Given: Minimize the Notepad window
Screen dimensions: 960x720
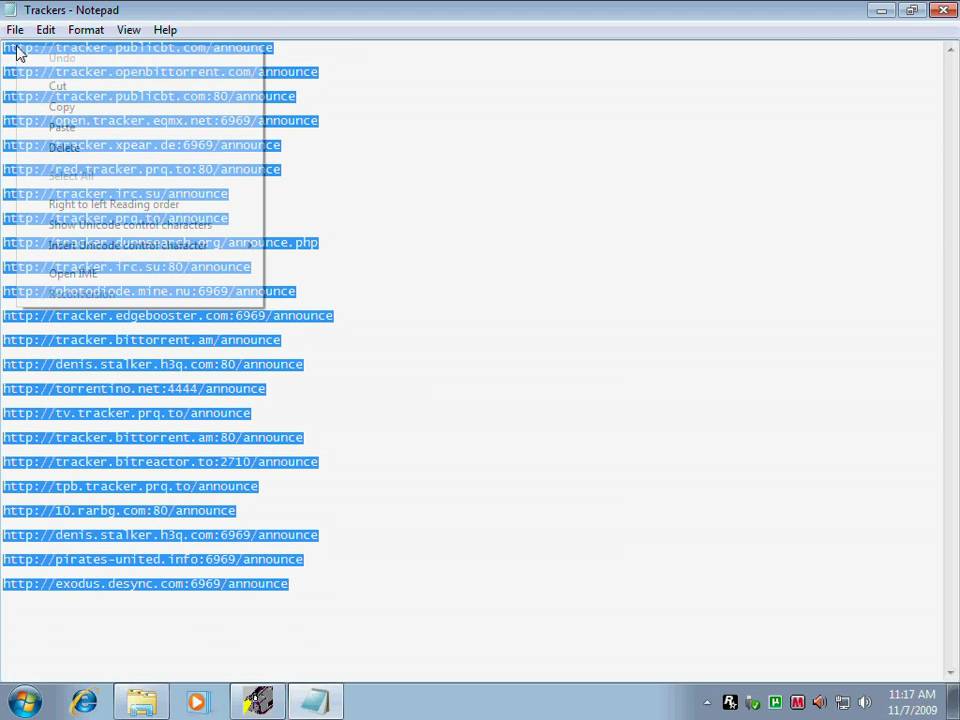Looking at the screenshot, I should click(x=882, y=10).
